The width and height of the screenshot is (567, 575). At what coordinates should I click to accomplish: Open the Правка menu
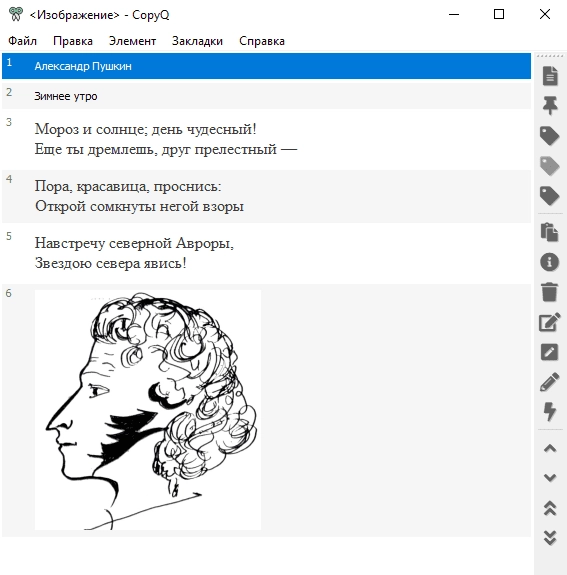pyautogui.click(x=73, y=41)
